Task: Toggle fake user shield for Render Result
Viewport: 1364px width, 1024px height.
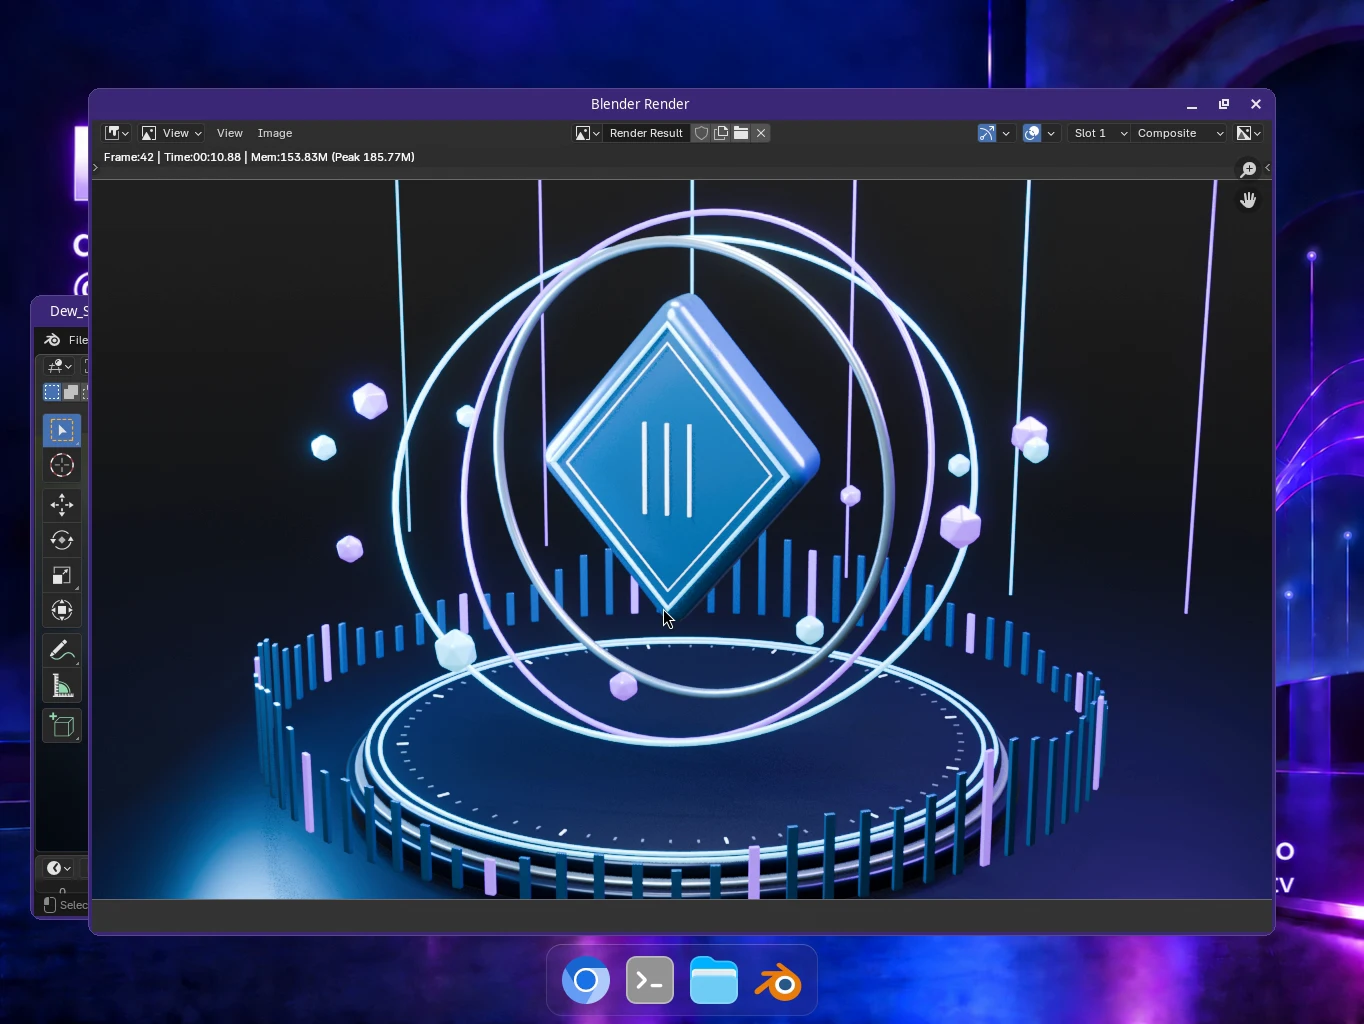Action: [701, 133]
